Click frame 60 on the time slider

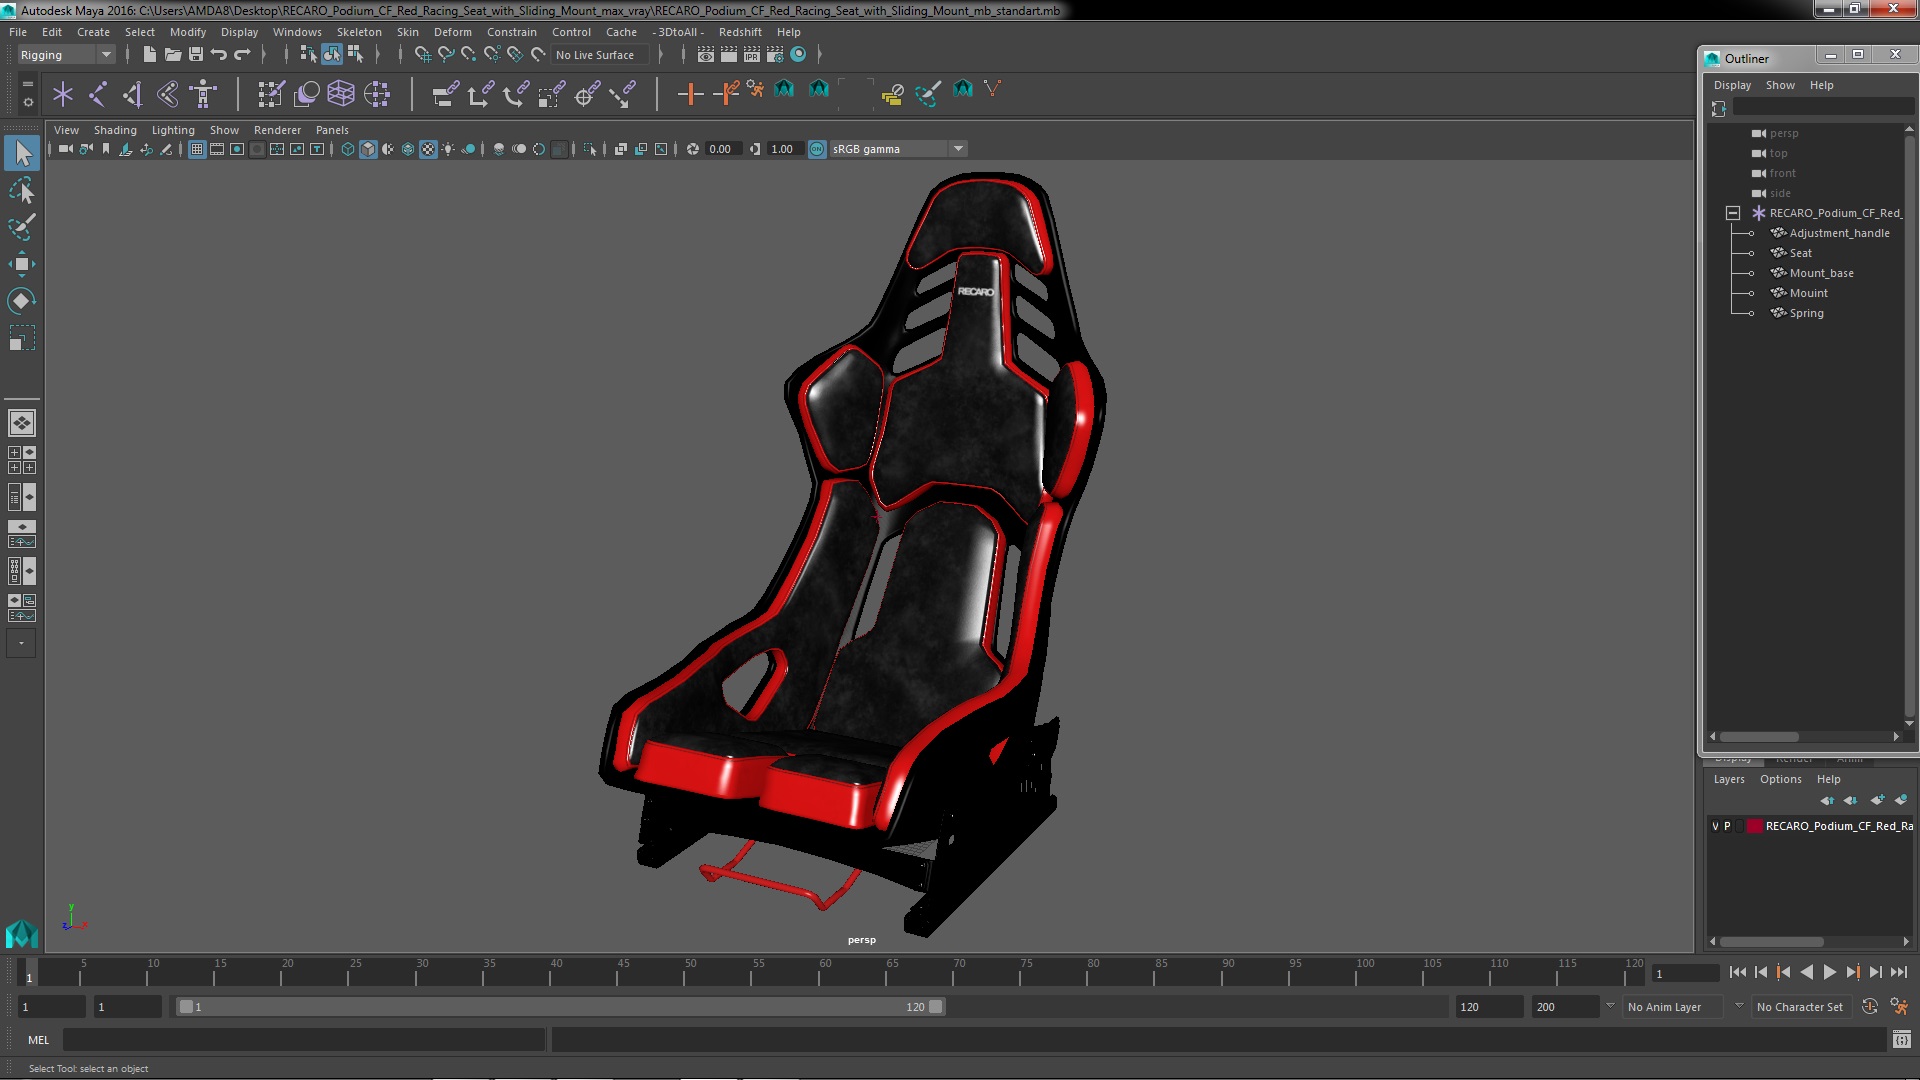825,972
